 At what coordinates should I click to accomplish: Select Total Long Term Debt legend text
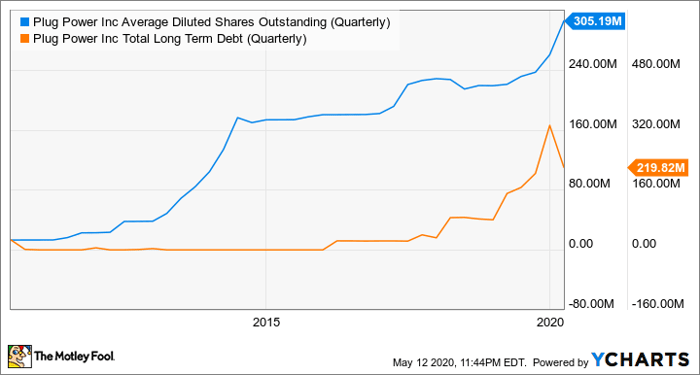pos(169,39)
